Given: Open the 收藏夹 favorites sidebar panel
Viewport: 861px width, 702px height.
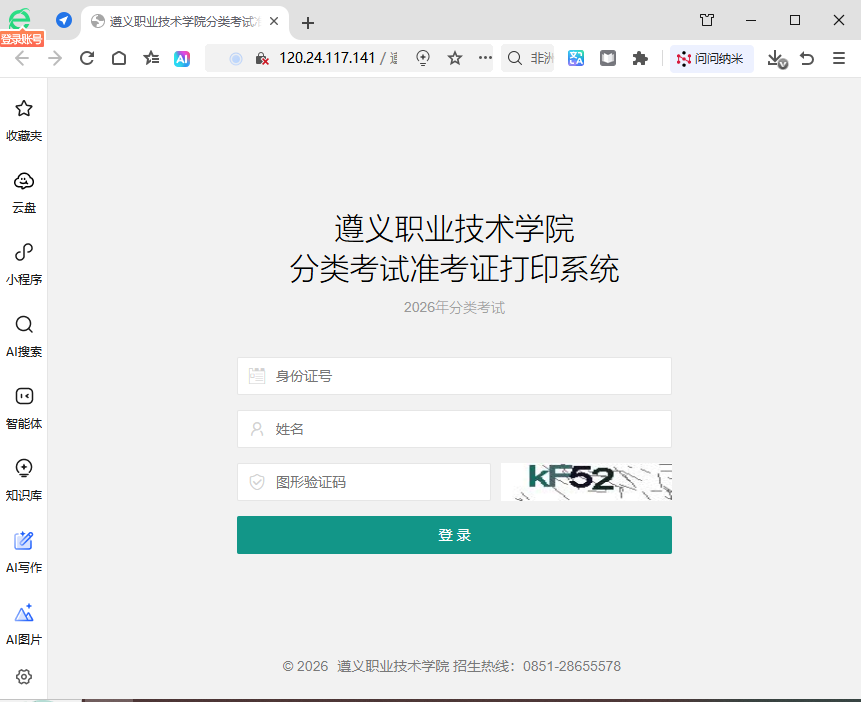Looking at the screenshot, I should pos(24,120).
